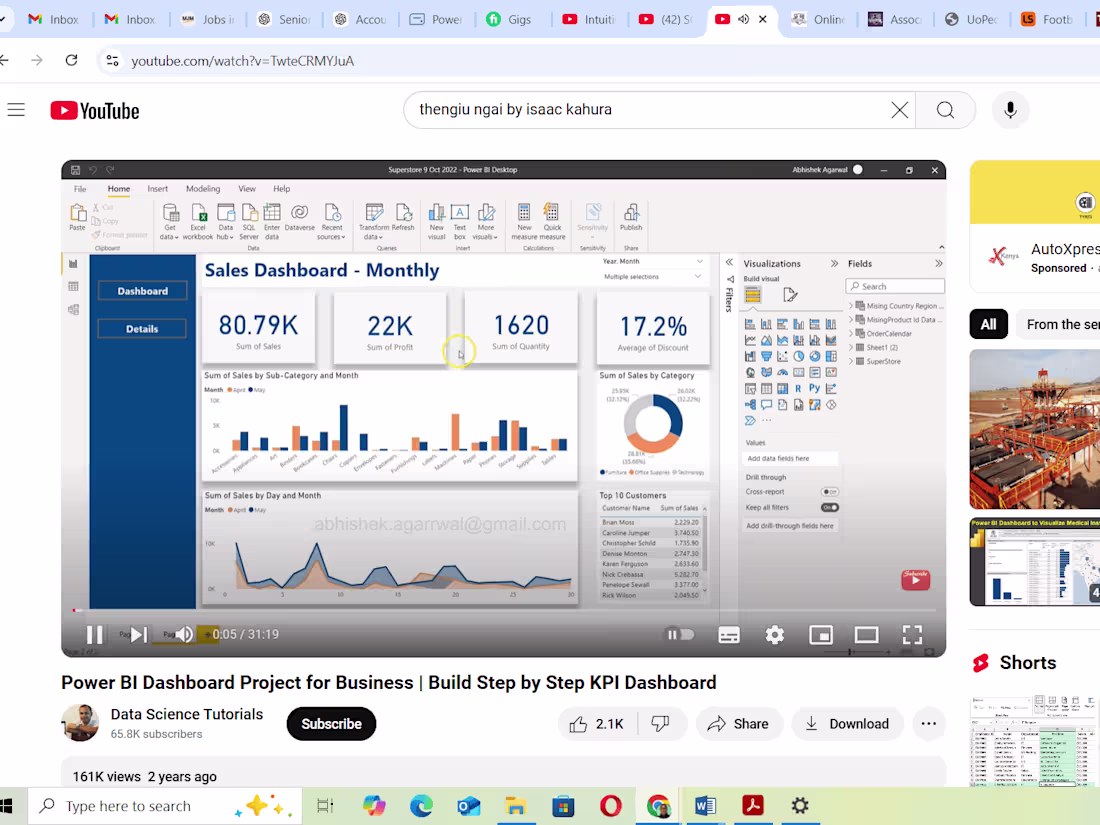Open the Insert tab in Power BI

(x=157, y=188)
